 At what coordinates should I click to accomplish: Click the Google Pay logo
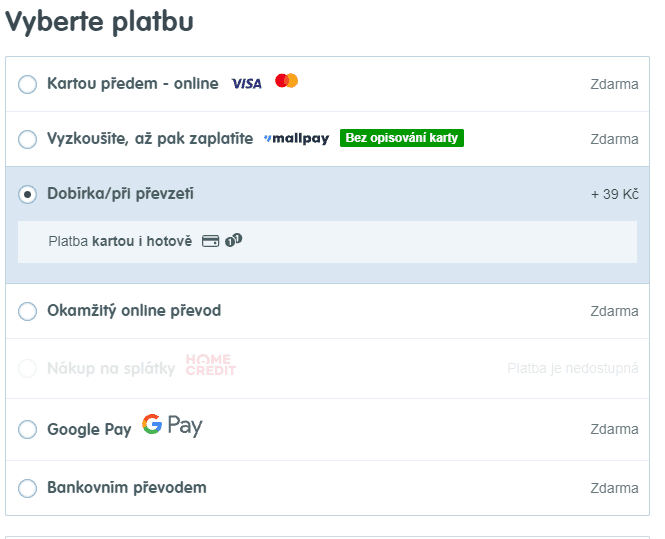pyautogui.click(x=172, y=426)
